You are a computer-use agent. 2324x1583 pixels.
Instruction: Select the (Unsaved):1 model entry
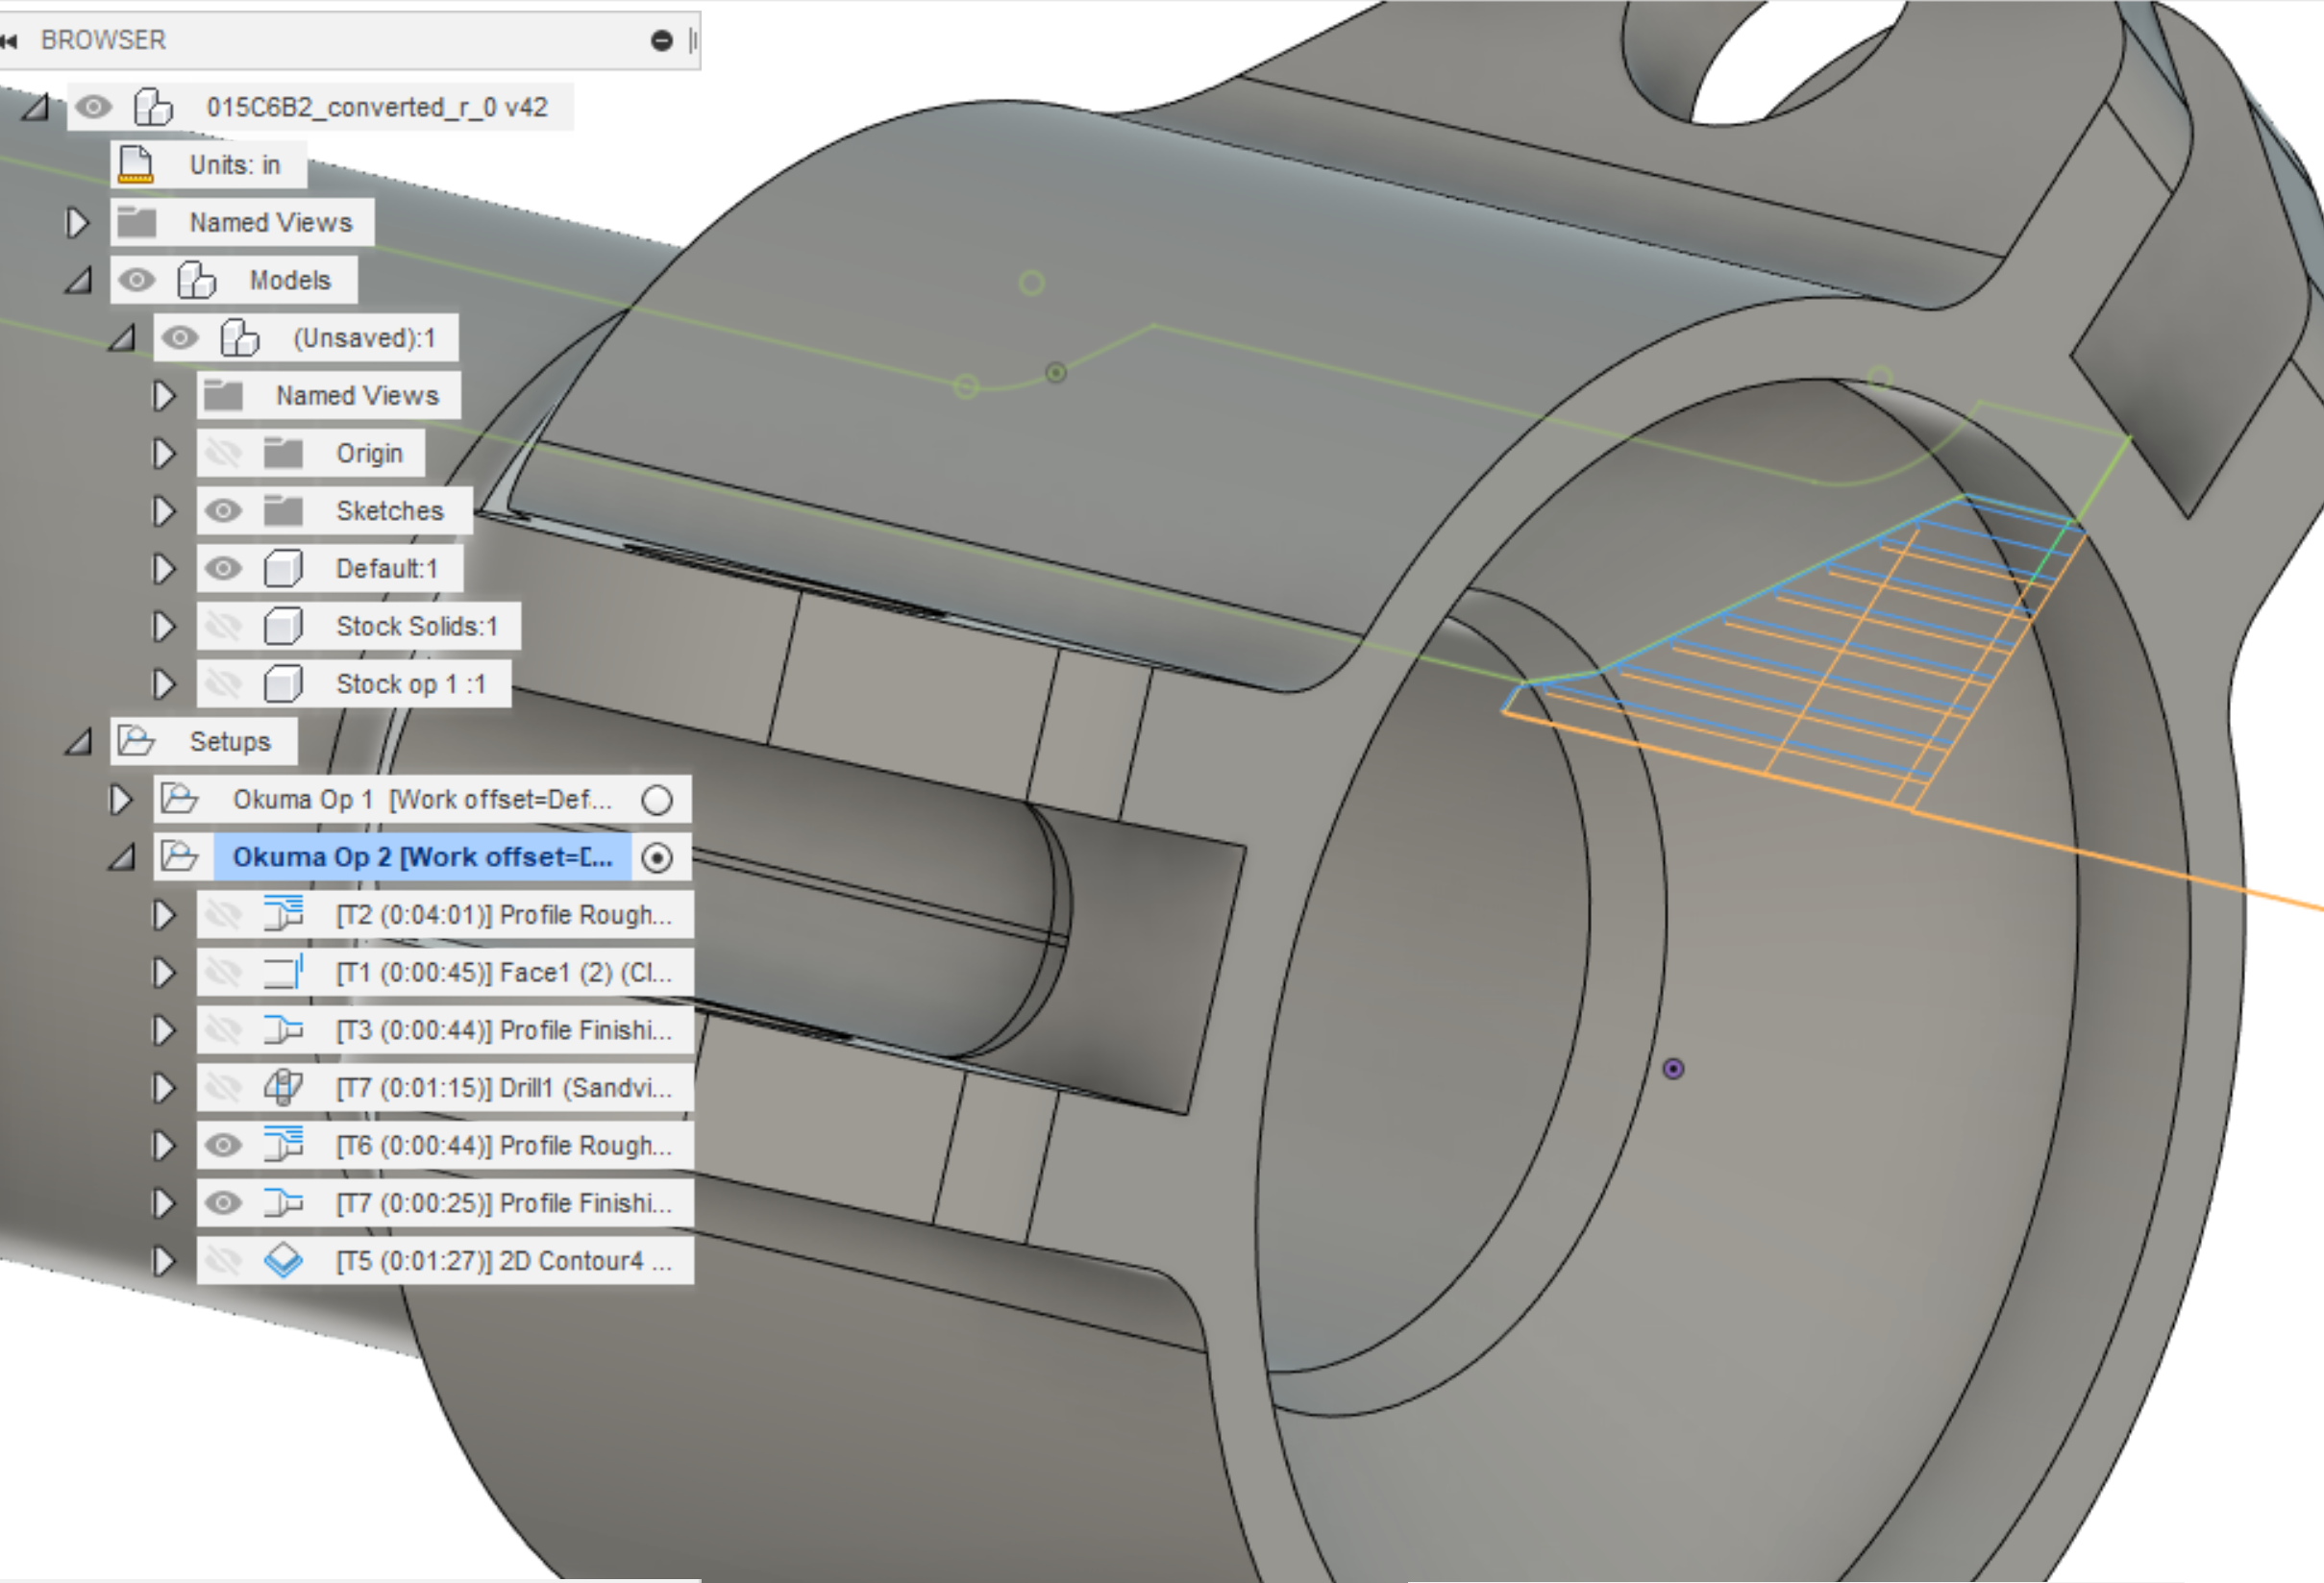(364, 338)
